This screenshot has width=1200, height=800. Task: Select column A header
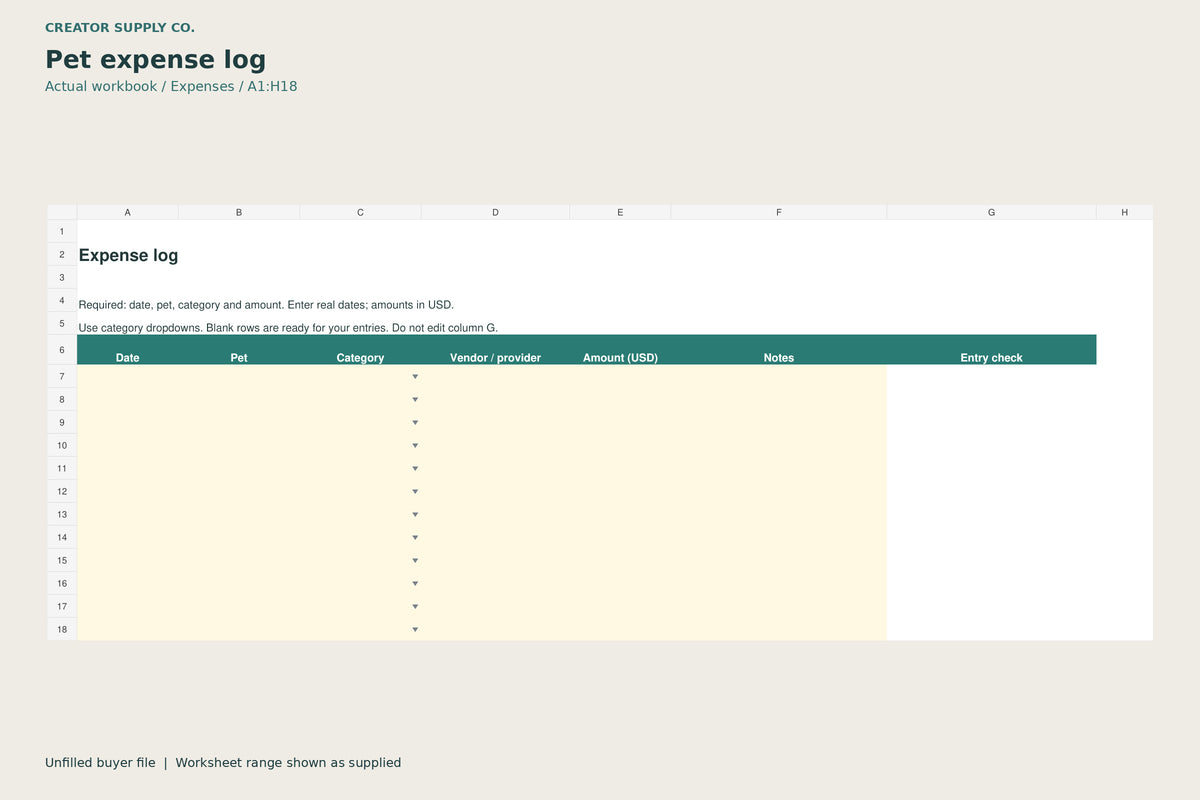(128, 212)
